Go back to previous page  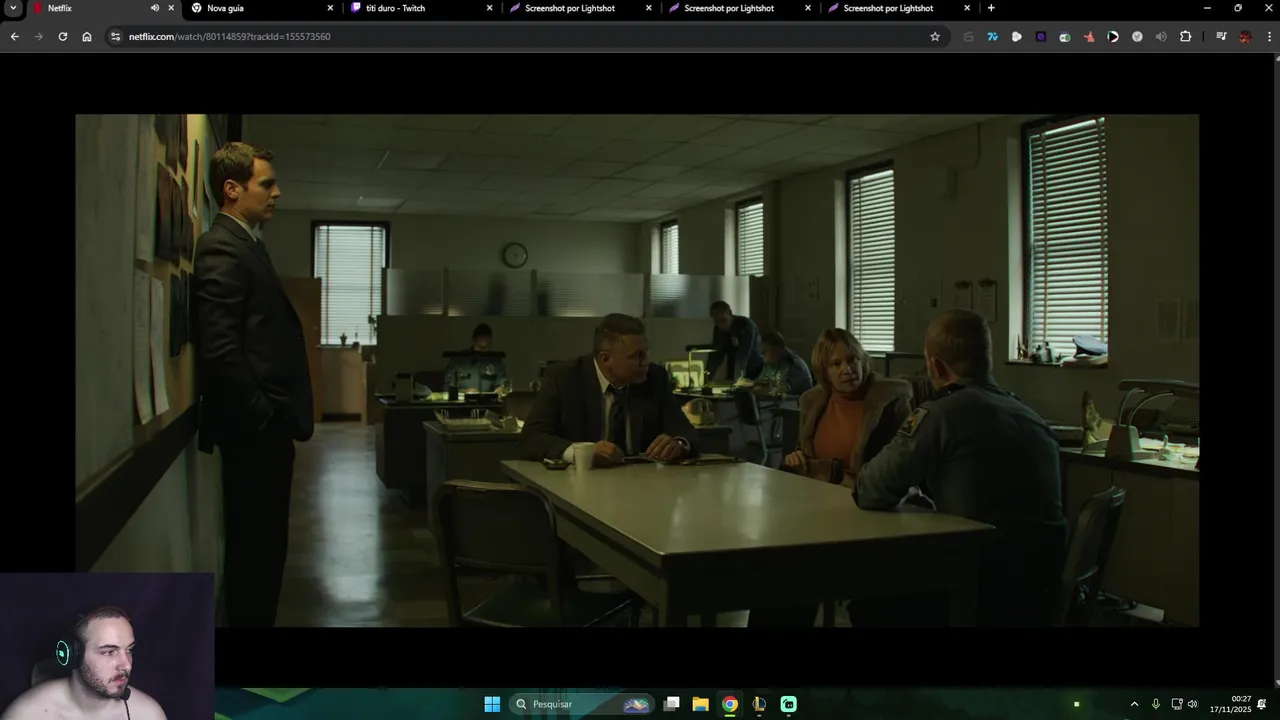14,36
